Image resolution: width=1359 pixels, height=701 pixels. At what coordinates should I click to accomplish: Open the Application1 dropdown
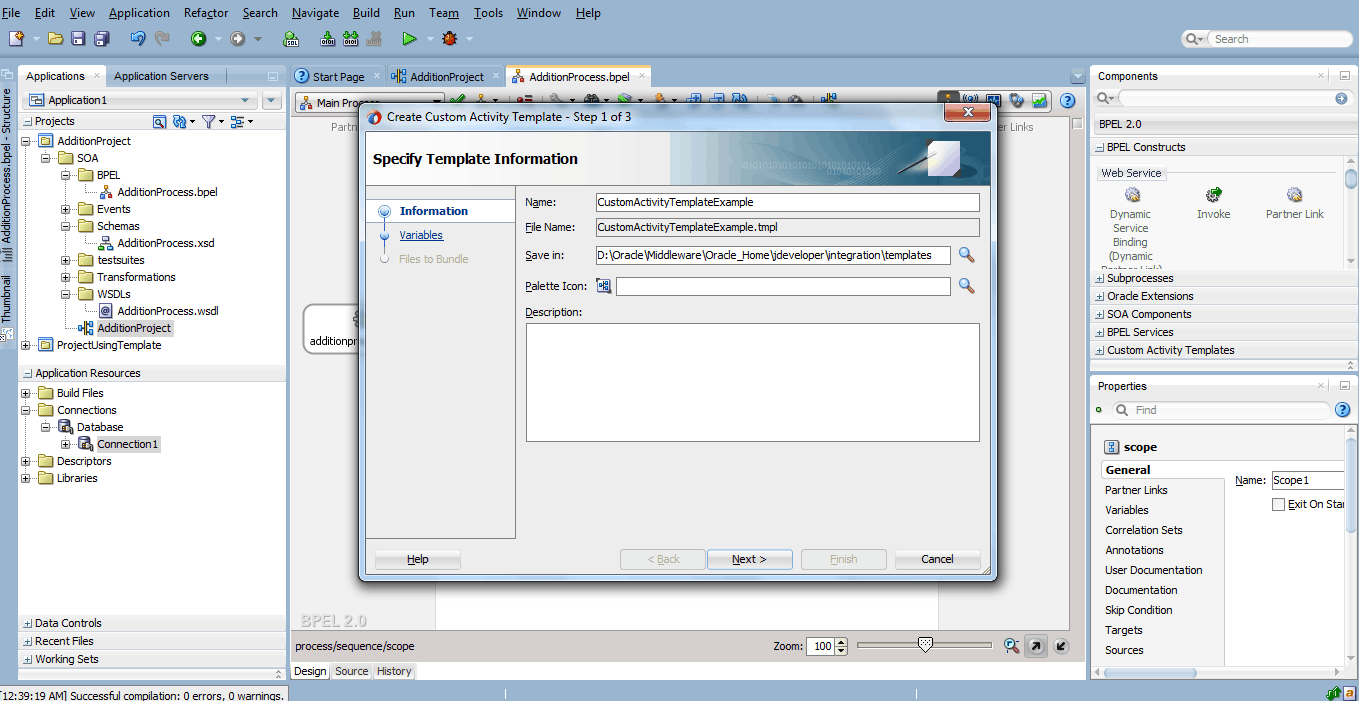tap(245, 100)
